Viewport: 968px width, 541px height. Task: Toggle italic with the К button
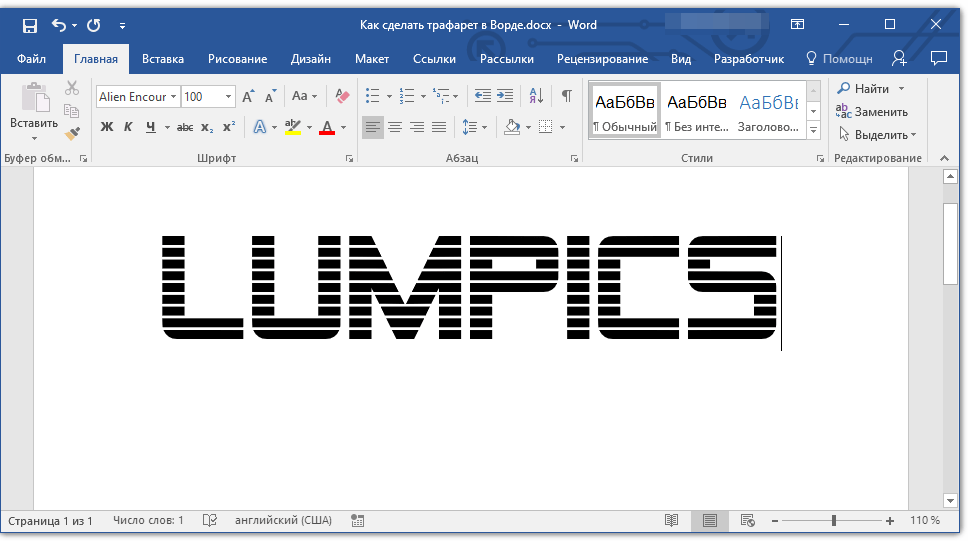click(128, 127)
